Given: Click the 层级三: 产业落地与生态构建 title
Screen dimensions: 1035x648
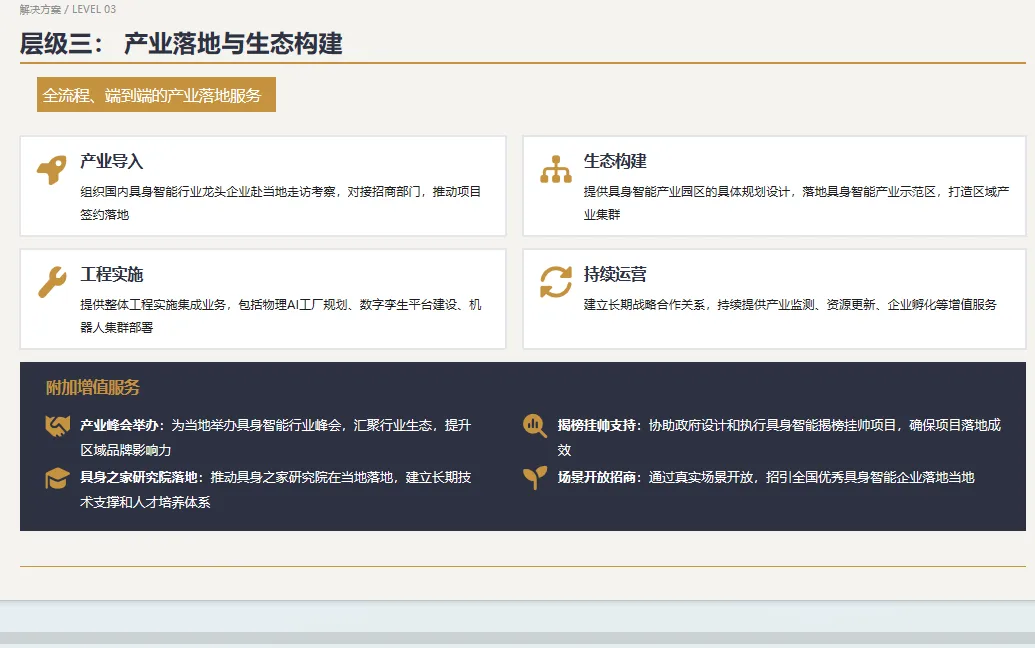Looking at the screenshot, I should tap(181, 44).
